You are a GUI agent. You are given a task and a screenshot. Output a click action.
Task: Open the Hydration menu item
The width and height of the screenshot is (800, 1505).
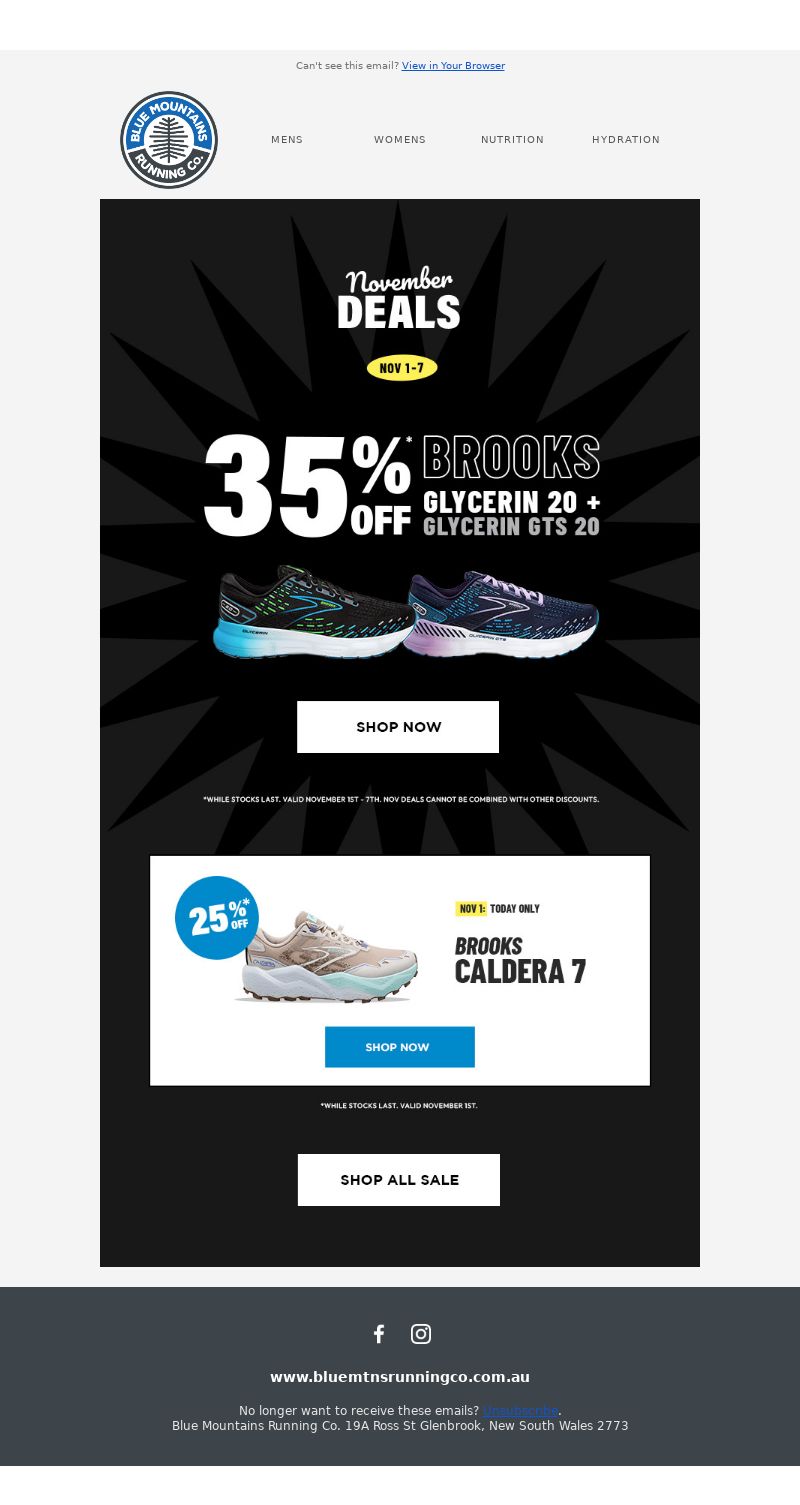coord(626,140)
